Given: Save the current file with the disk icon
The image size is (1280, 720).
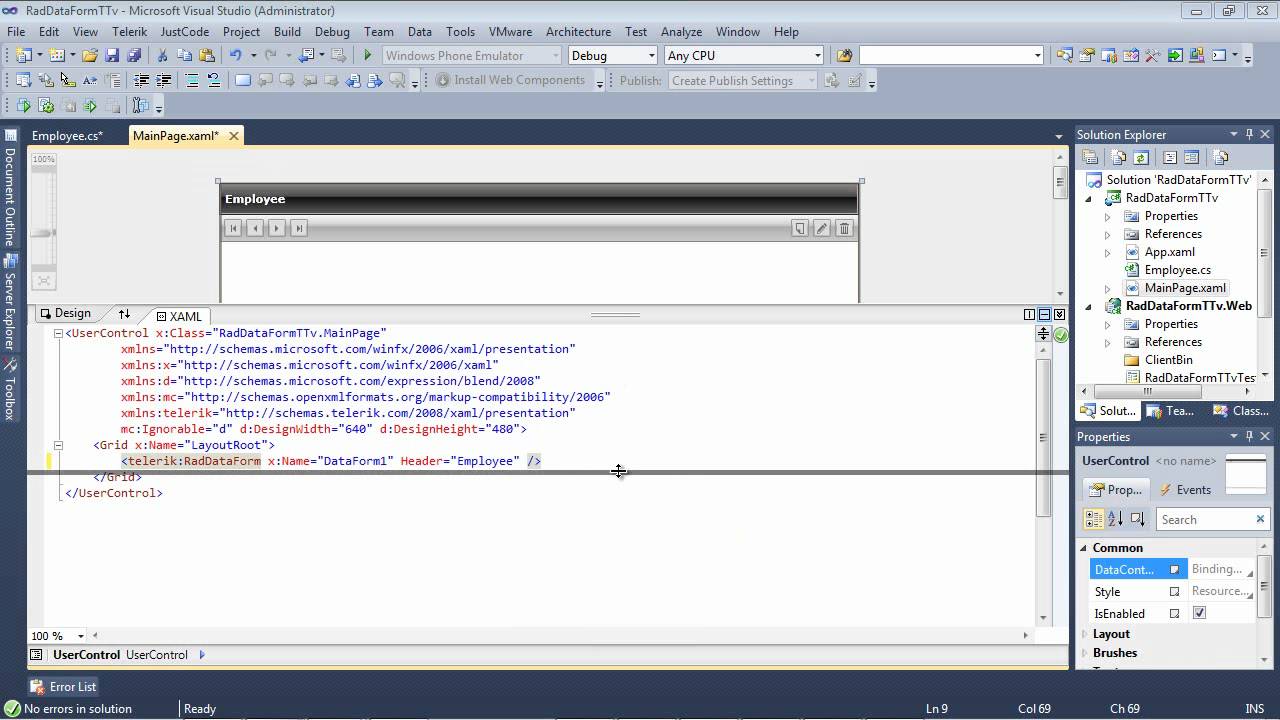Looking at the screenshot, I should pyautogui.click(x=112, y=56).
